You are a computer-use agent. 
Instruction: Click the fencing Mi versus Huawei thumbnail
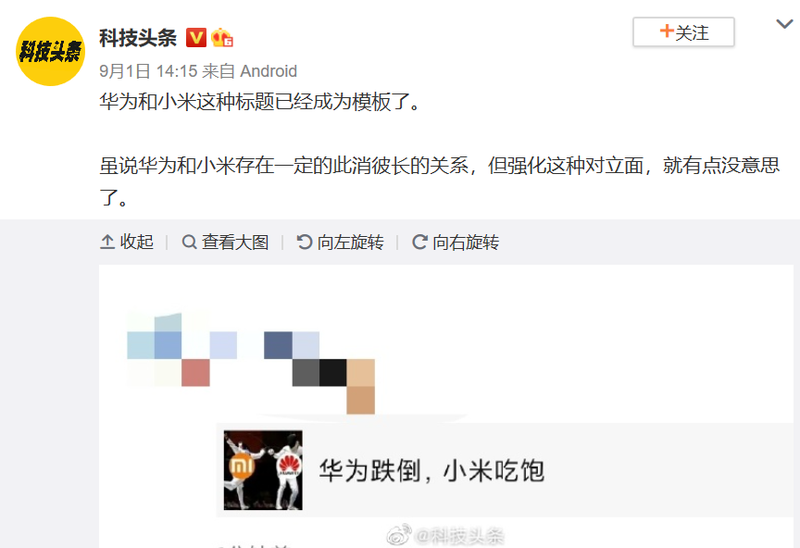coord(263,470)
